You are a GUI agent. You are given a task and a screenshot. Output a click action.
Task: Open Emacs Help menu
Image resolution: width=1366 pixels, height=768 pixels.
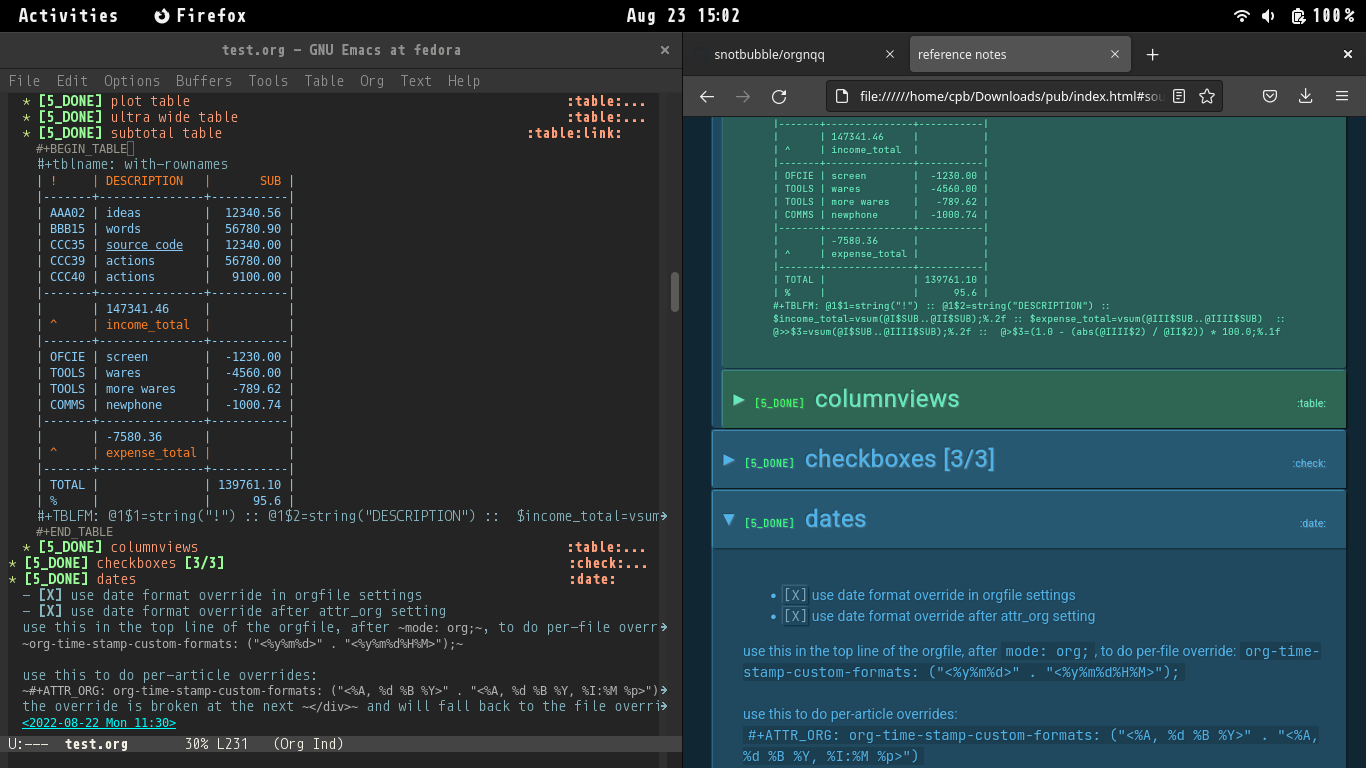coord(464,81)
